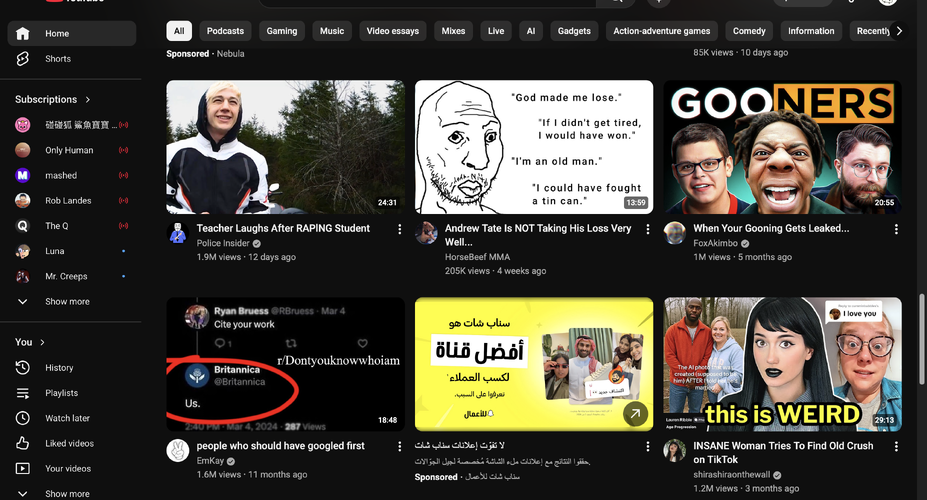Play the GOONERS thumbnail video
Image resolution: width=927 pixels, height=500 pixels.
point(782,147)
